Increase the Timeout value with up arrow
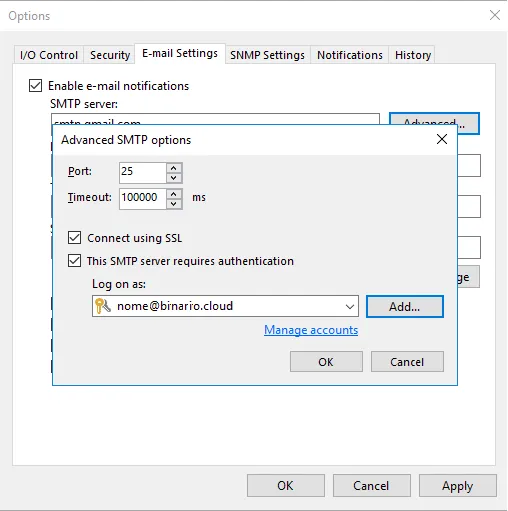This screenshot has height=511, width=508. [174, 193]
